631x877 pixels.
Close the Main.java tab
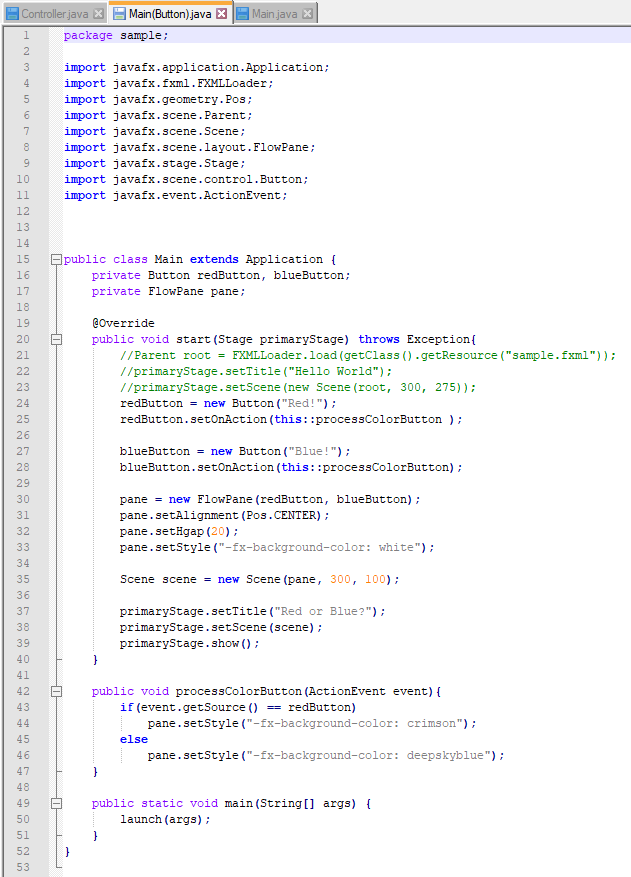coord(307,14)
